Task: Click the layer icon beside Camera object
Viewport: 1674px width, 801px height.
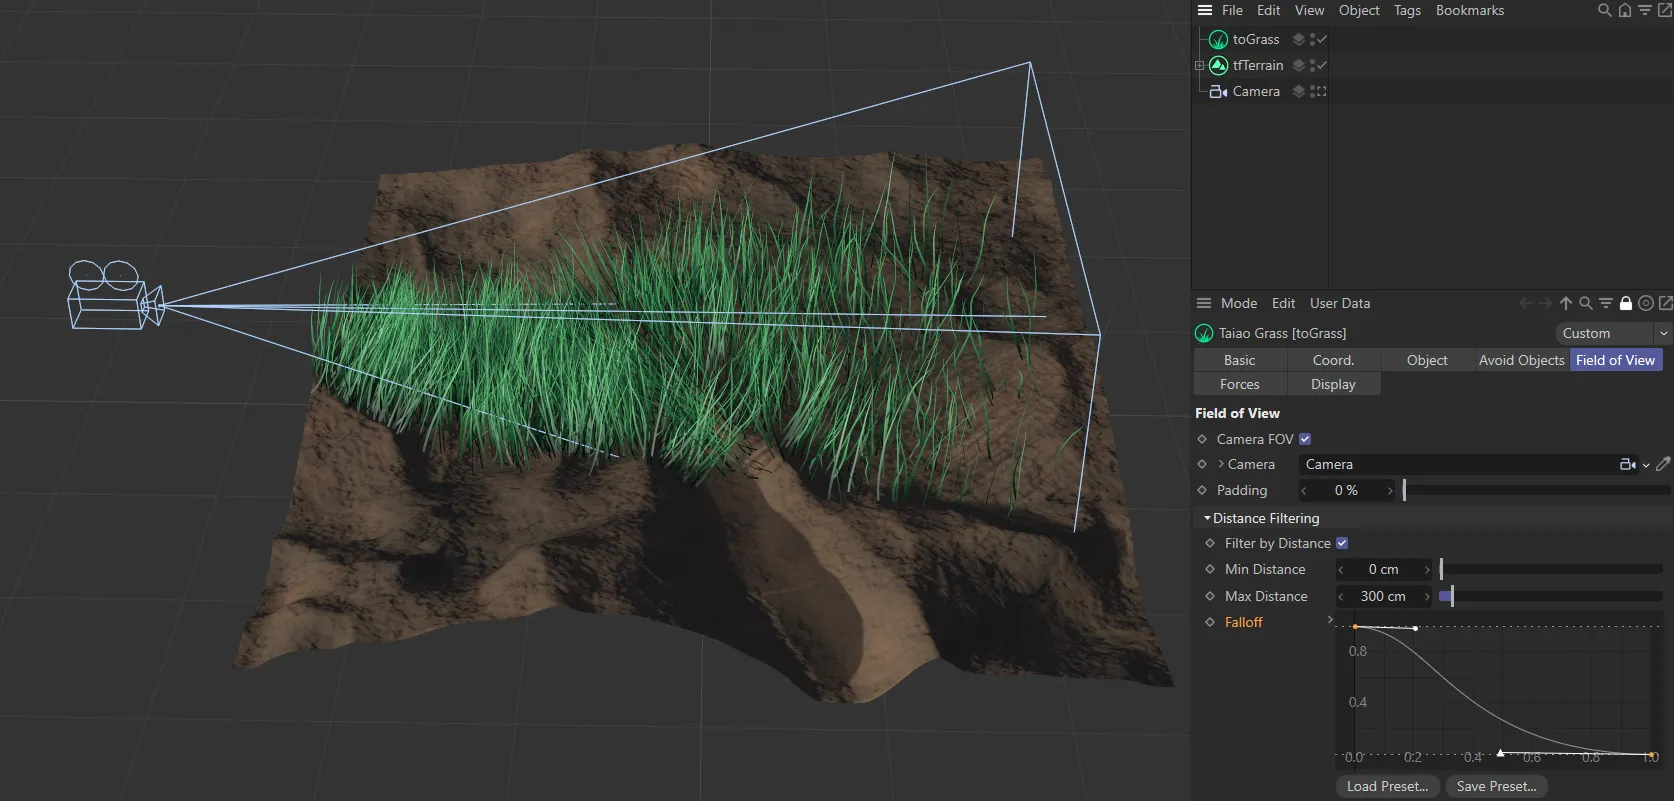Action: coord(1299,91)
